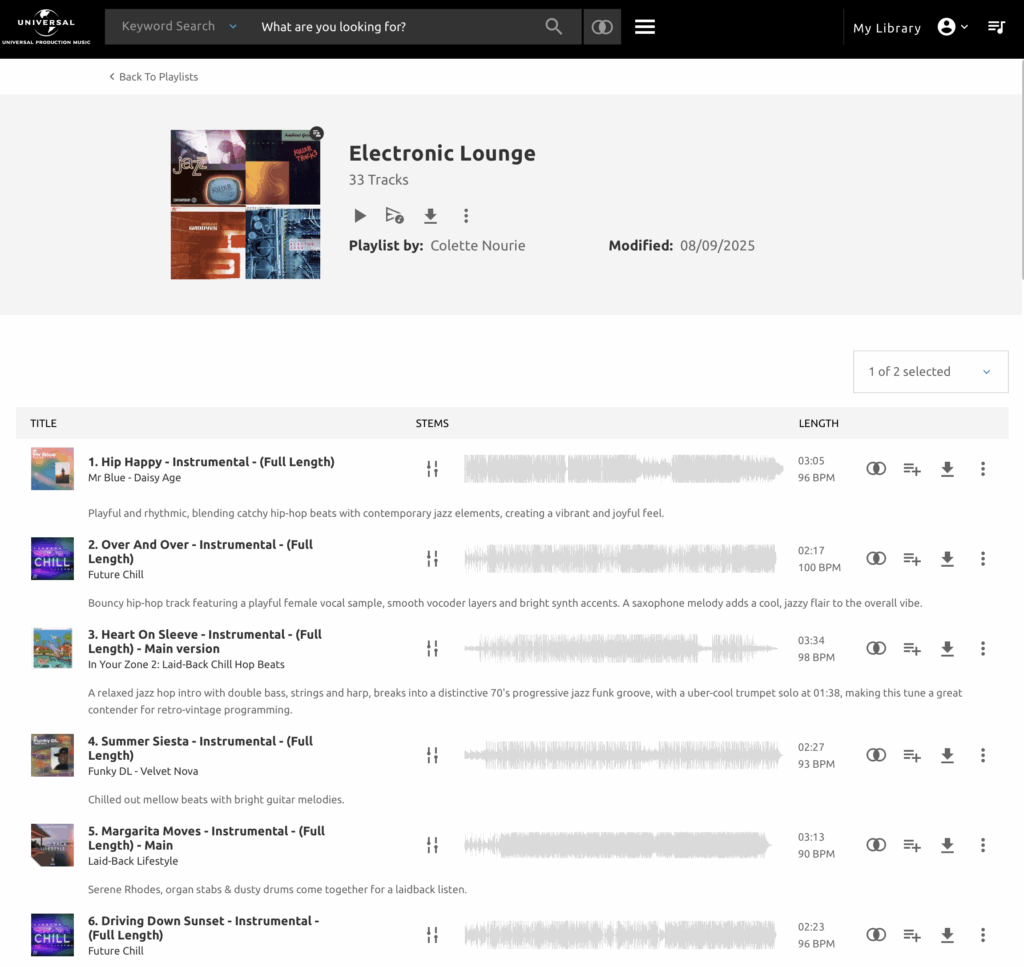Open the queue icon at top right
The height and width of the screenshot is (967, 1024).
(996, 27)
